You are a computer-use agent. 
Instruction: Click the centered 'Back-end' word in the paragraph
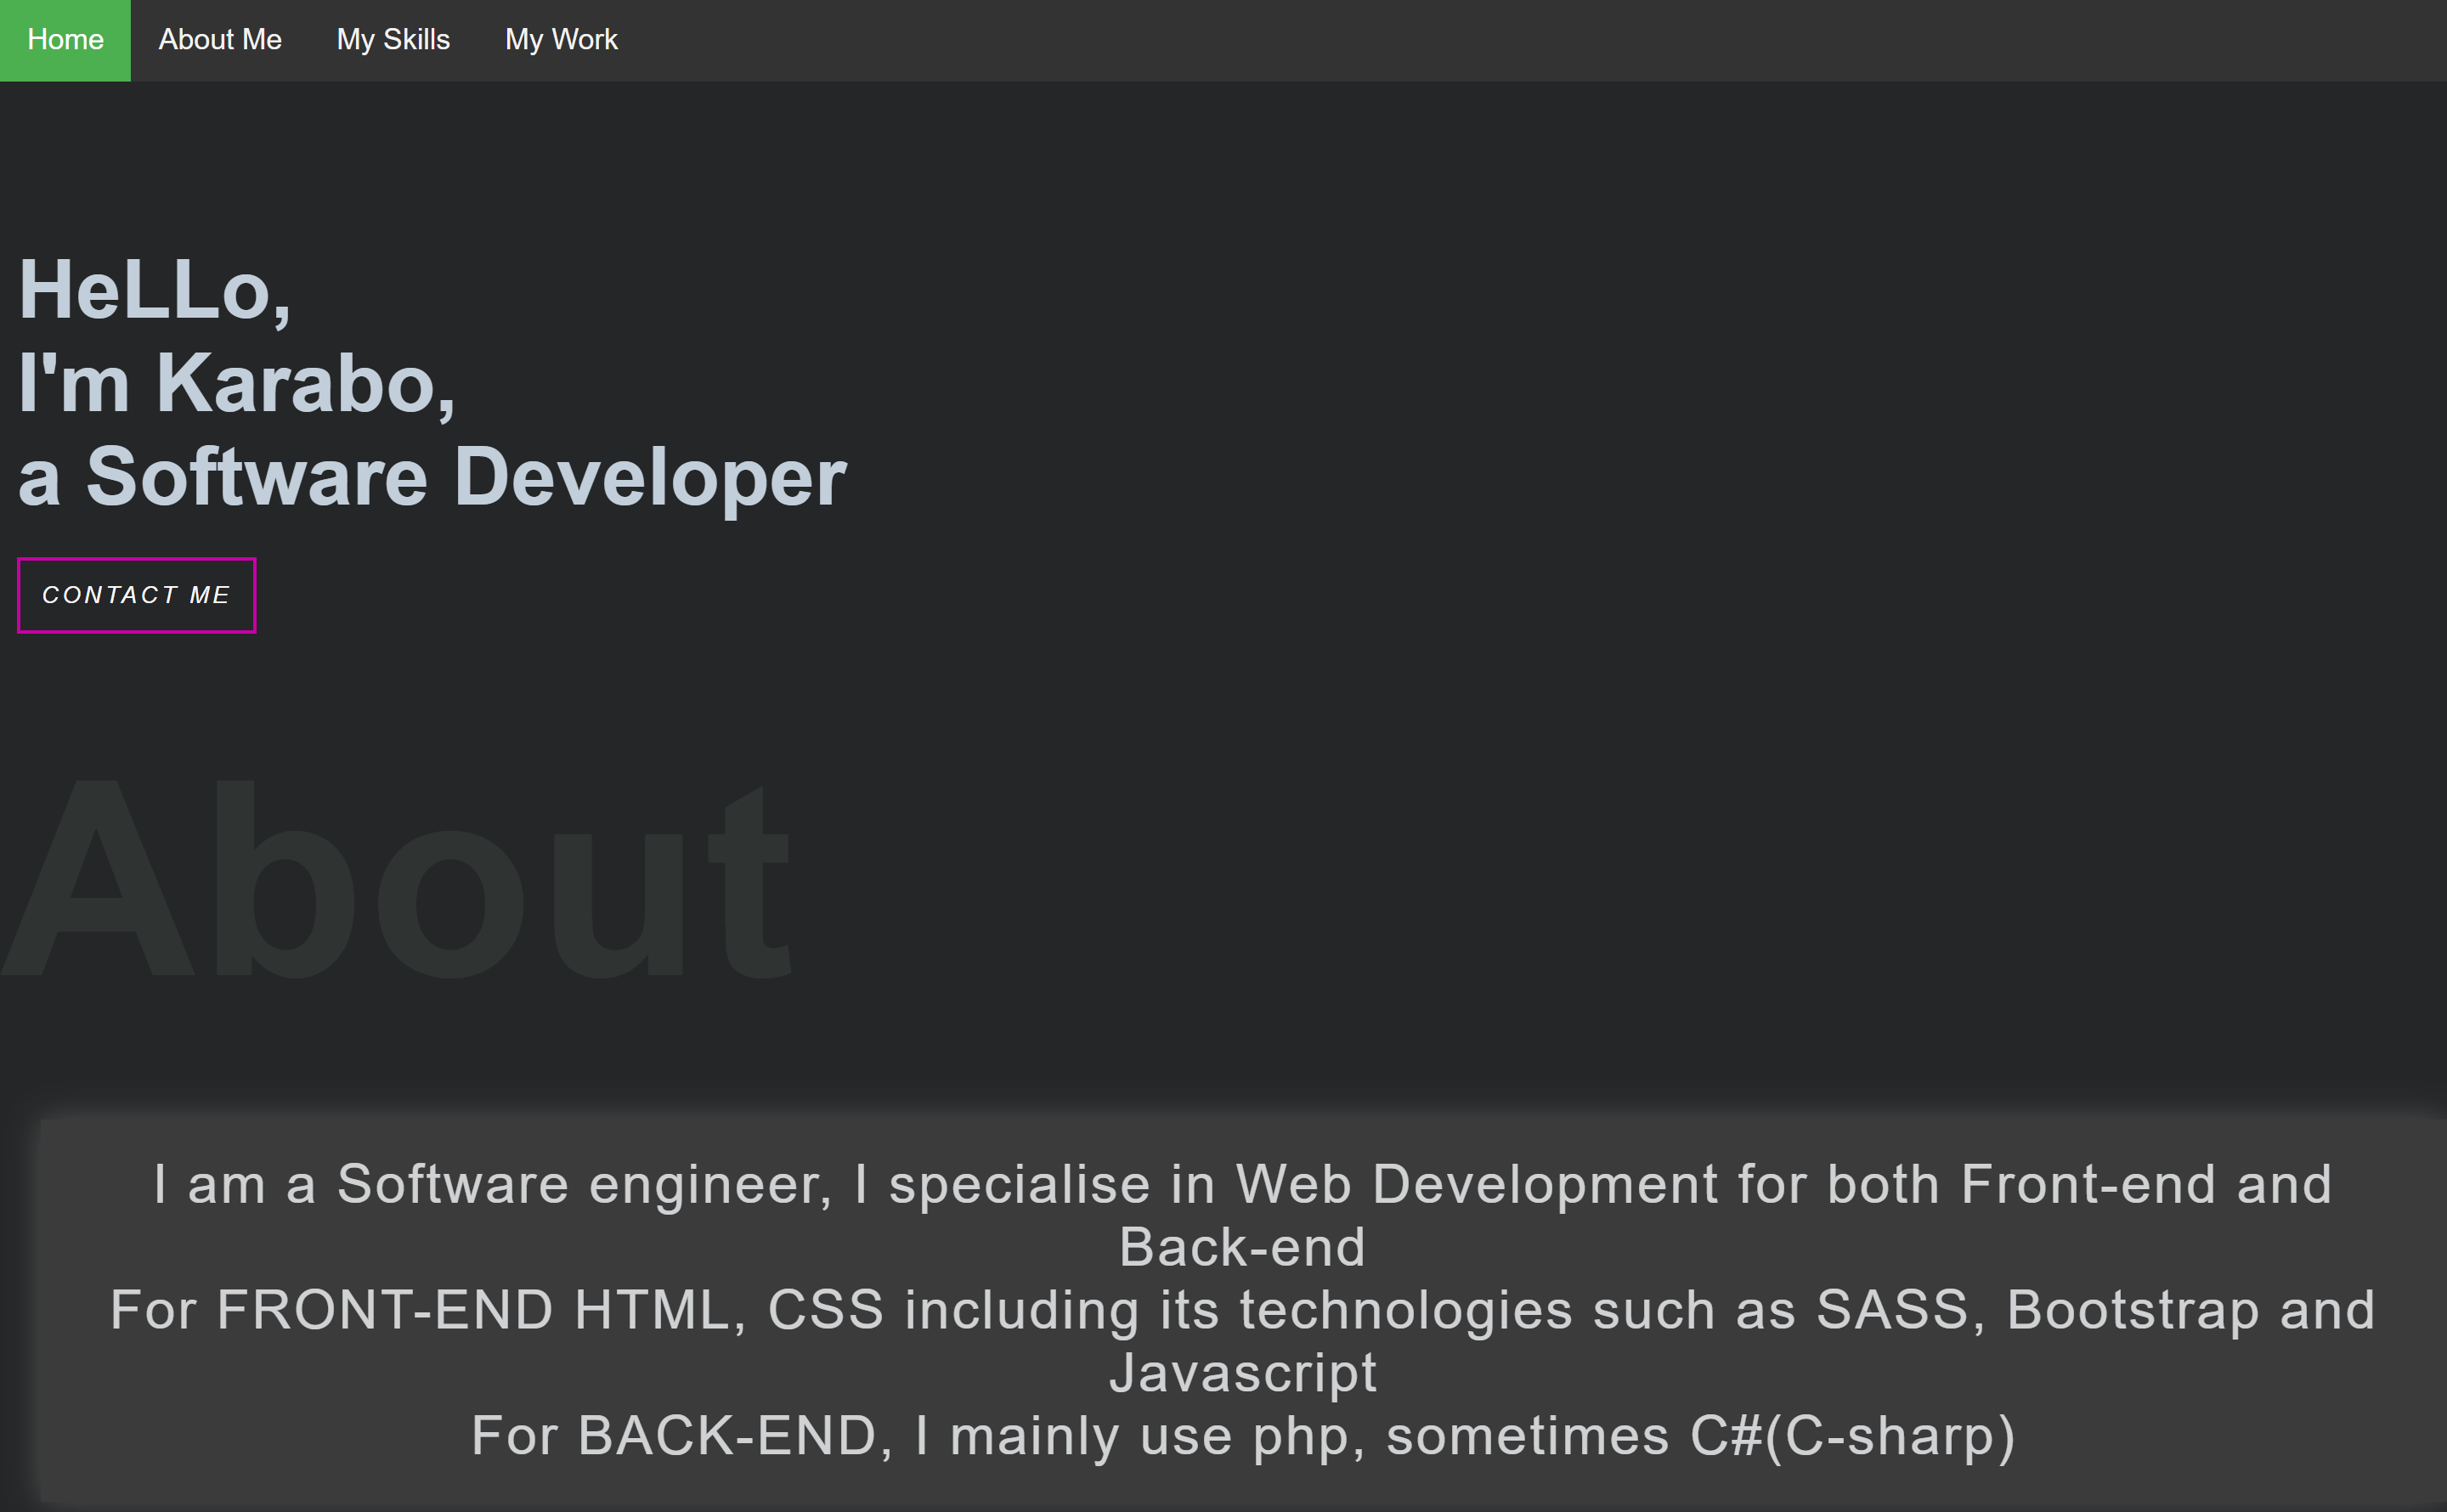(1242, 1248)
